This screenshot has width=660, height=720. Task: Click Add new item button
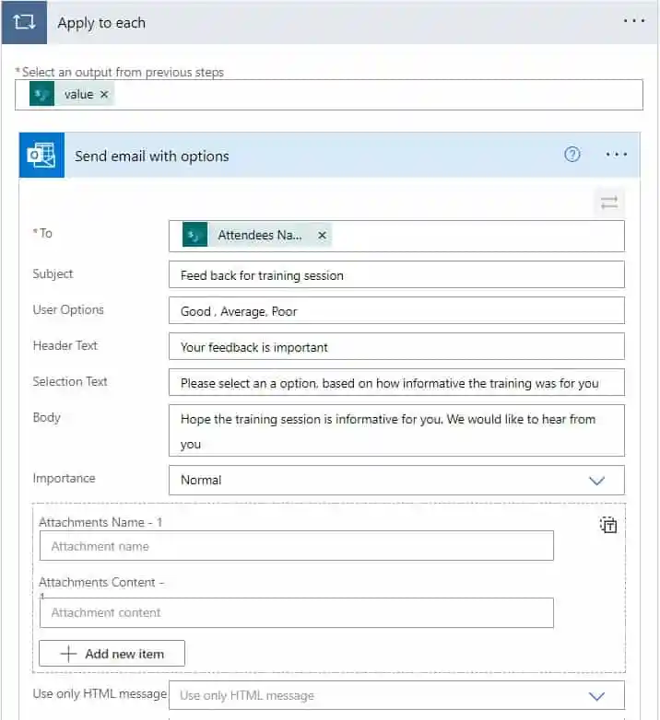point(112,654)
